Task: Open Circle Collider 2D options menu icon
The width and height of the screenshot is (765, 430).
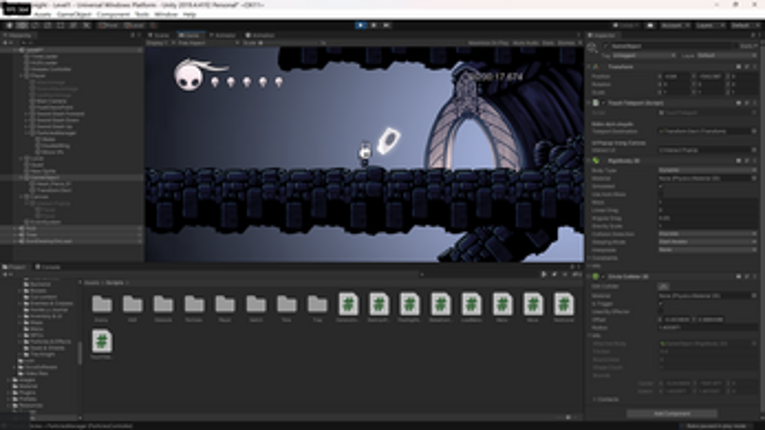Action: (x=754, y=276)
